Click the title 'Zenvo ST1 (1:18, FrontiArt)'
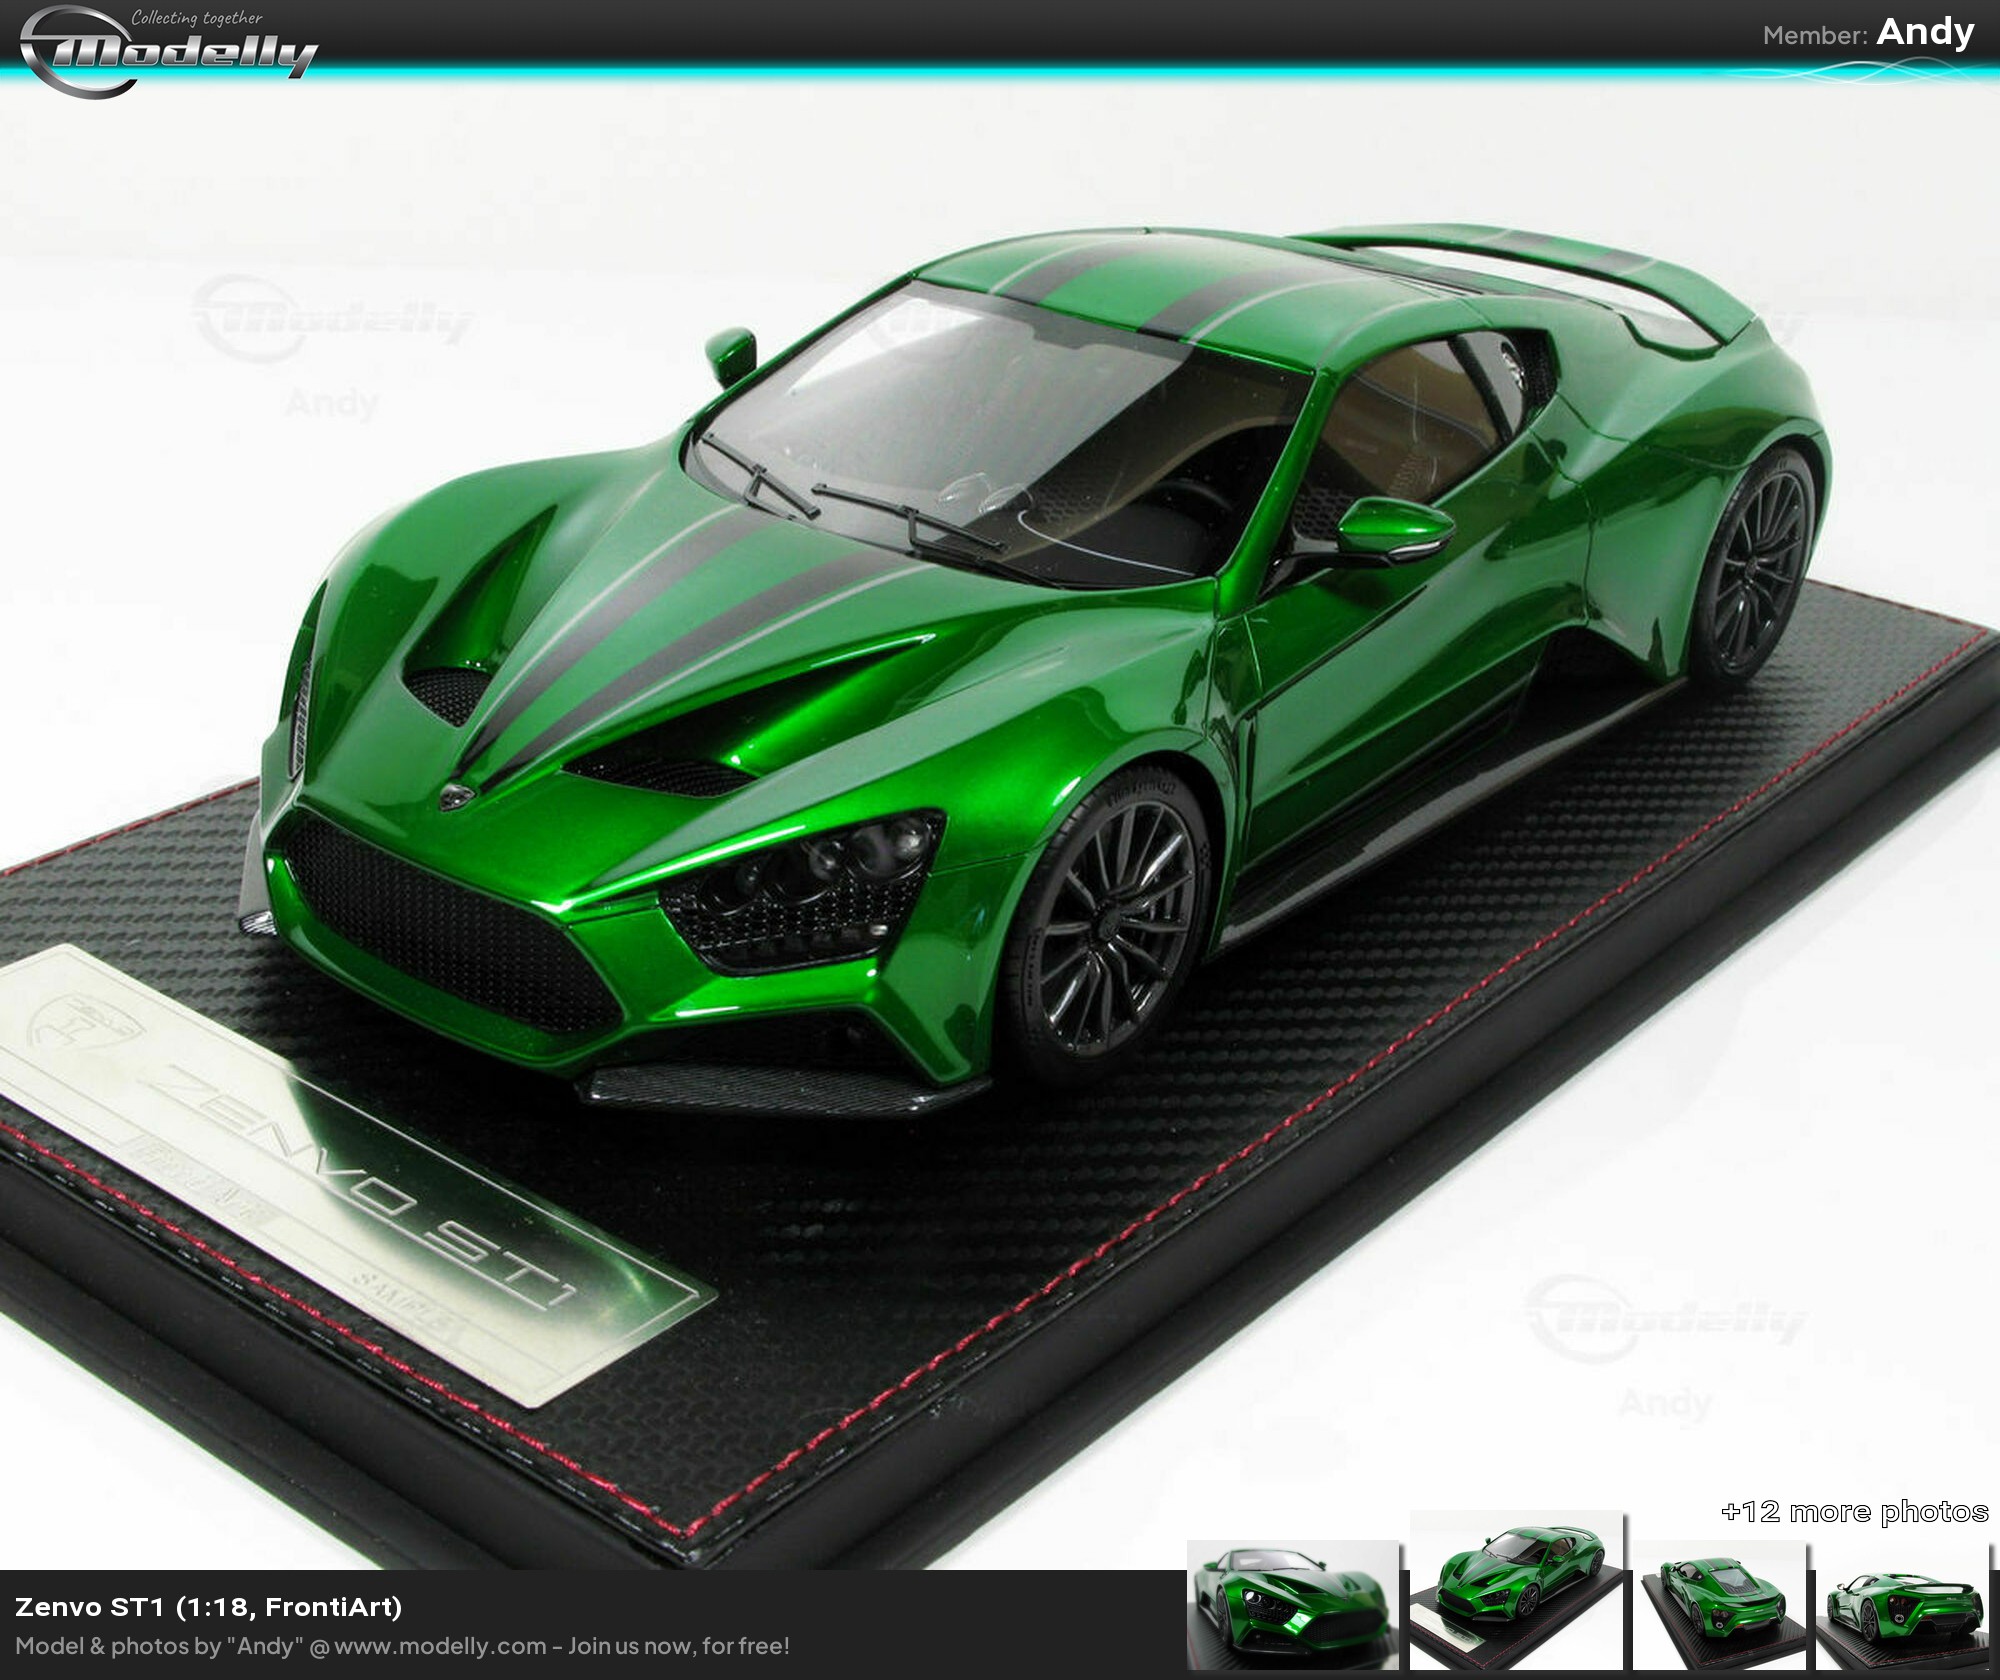 (x=208, y=1607)
